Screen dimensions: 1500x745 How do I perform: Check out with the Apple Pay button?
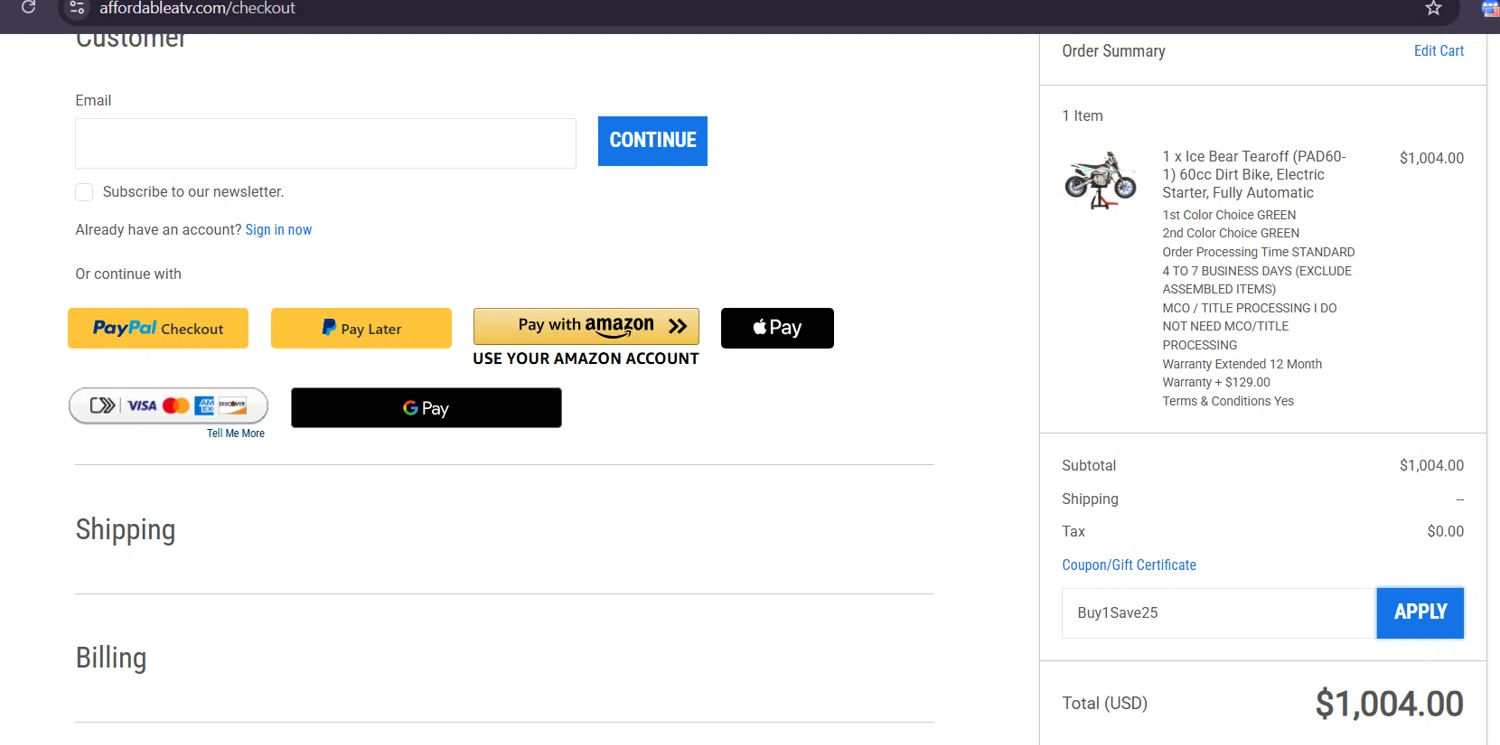point(777,328)
